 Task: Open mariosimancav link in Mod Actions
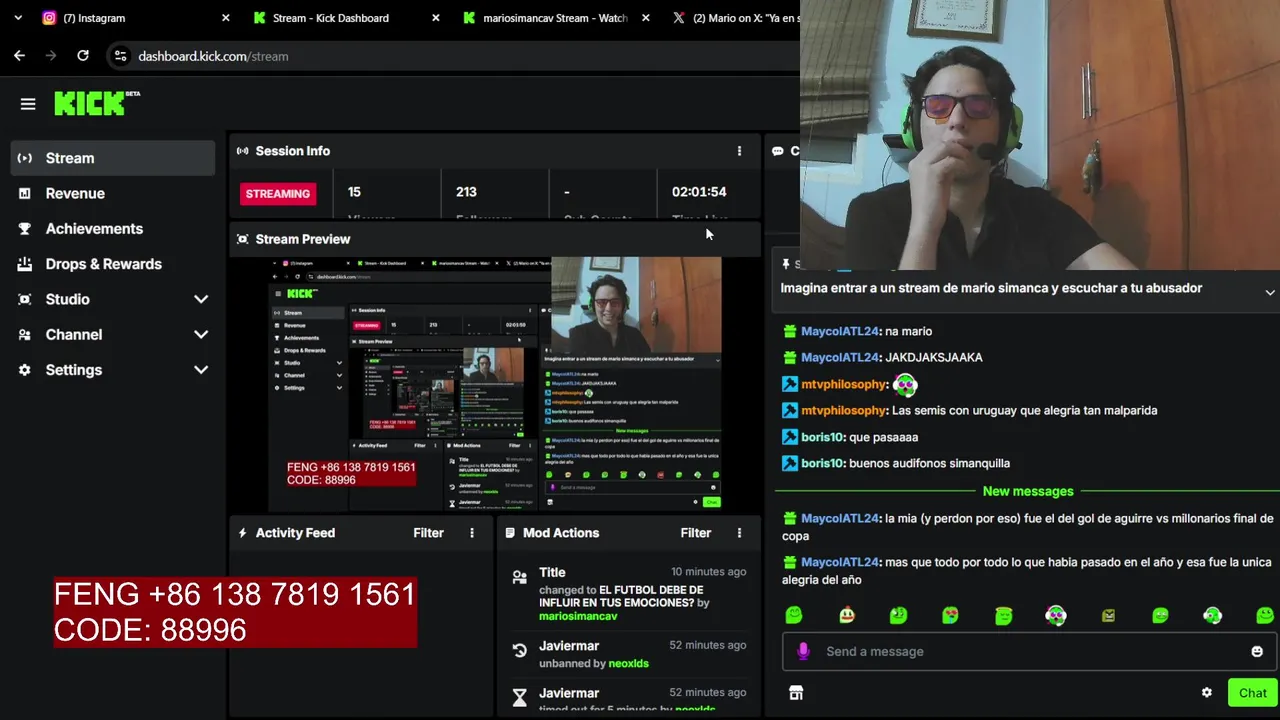pos(578,616)
